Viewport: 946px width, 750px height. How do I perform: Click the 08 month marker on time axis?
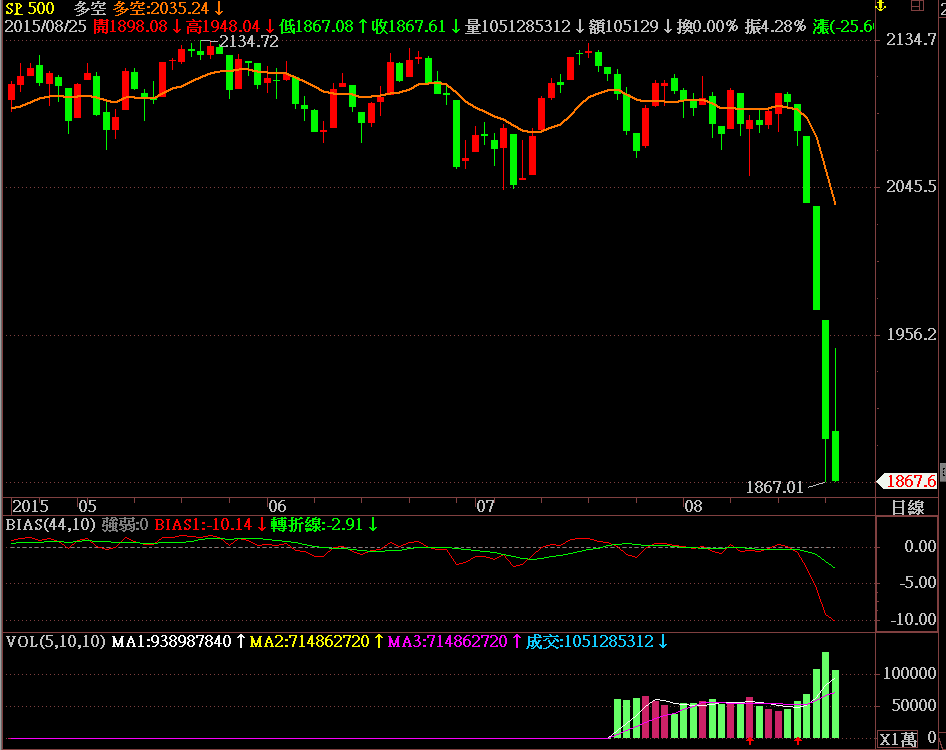pos(693,506)
